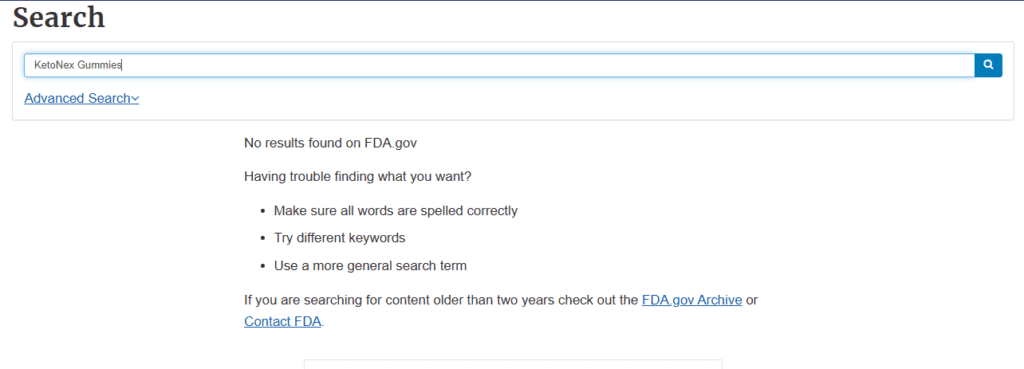
Task: Select the Search page heading
Action: pyautogui.click(x=59, y=17)
